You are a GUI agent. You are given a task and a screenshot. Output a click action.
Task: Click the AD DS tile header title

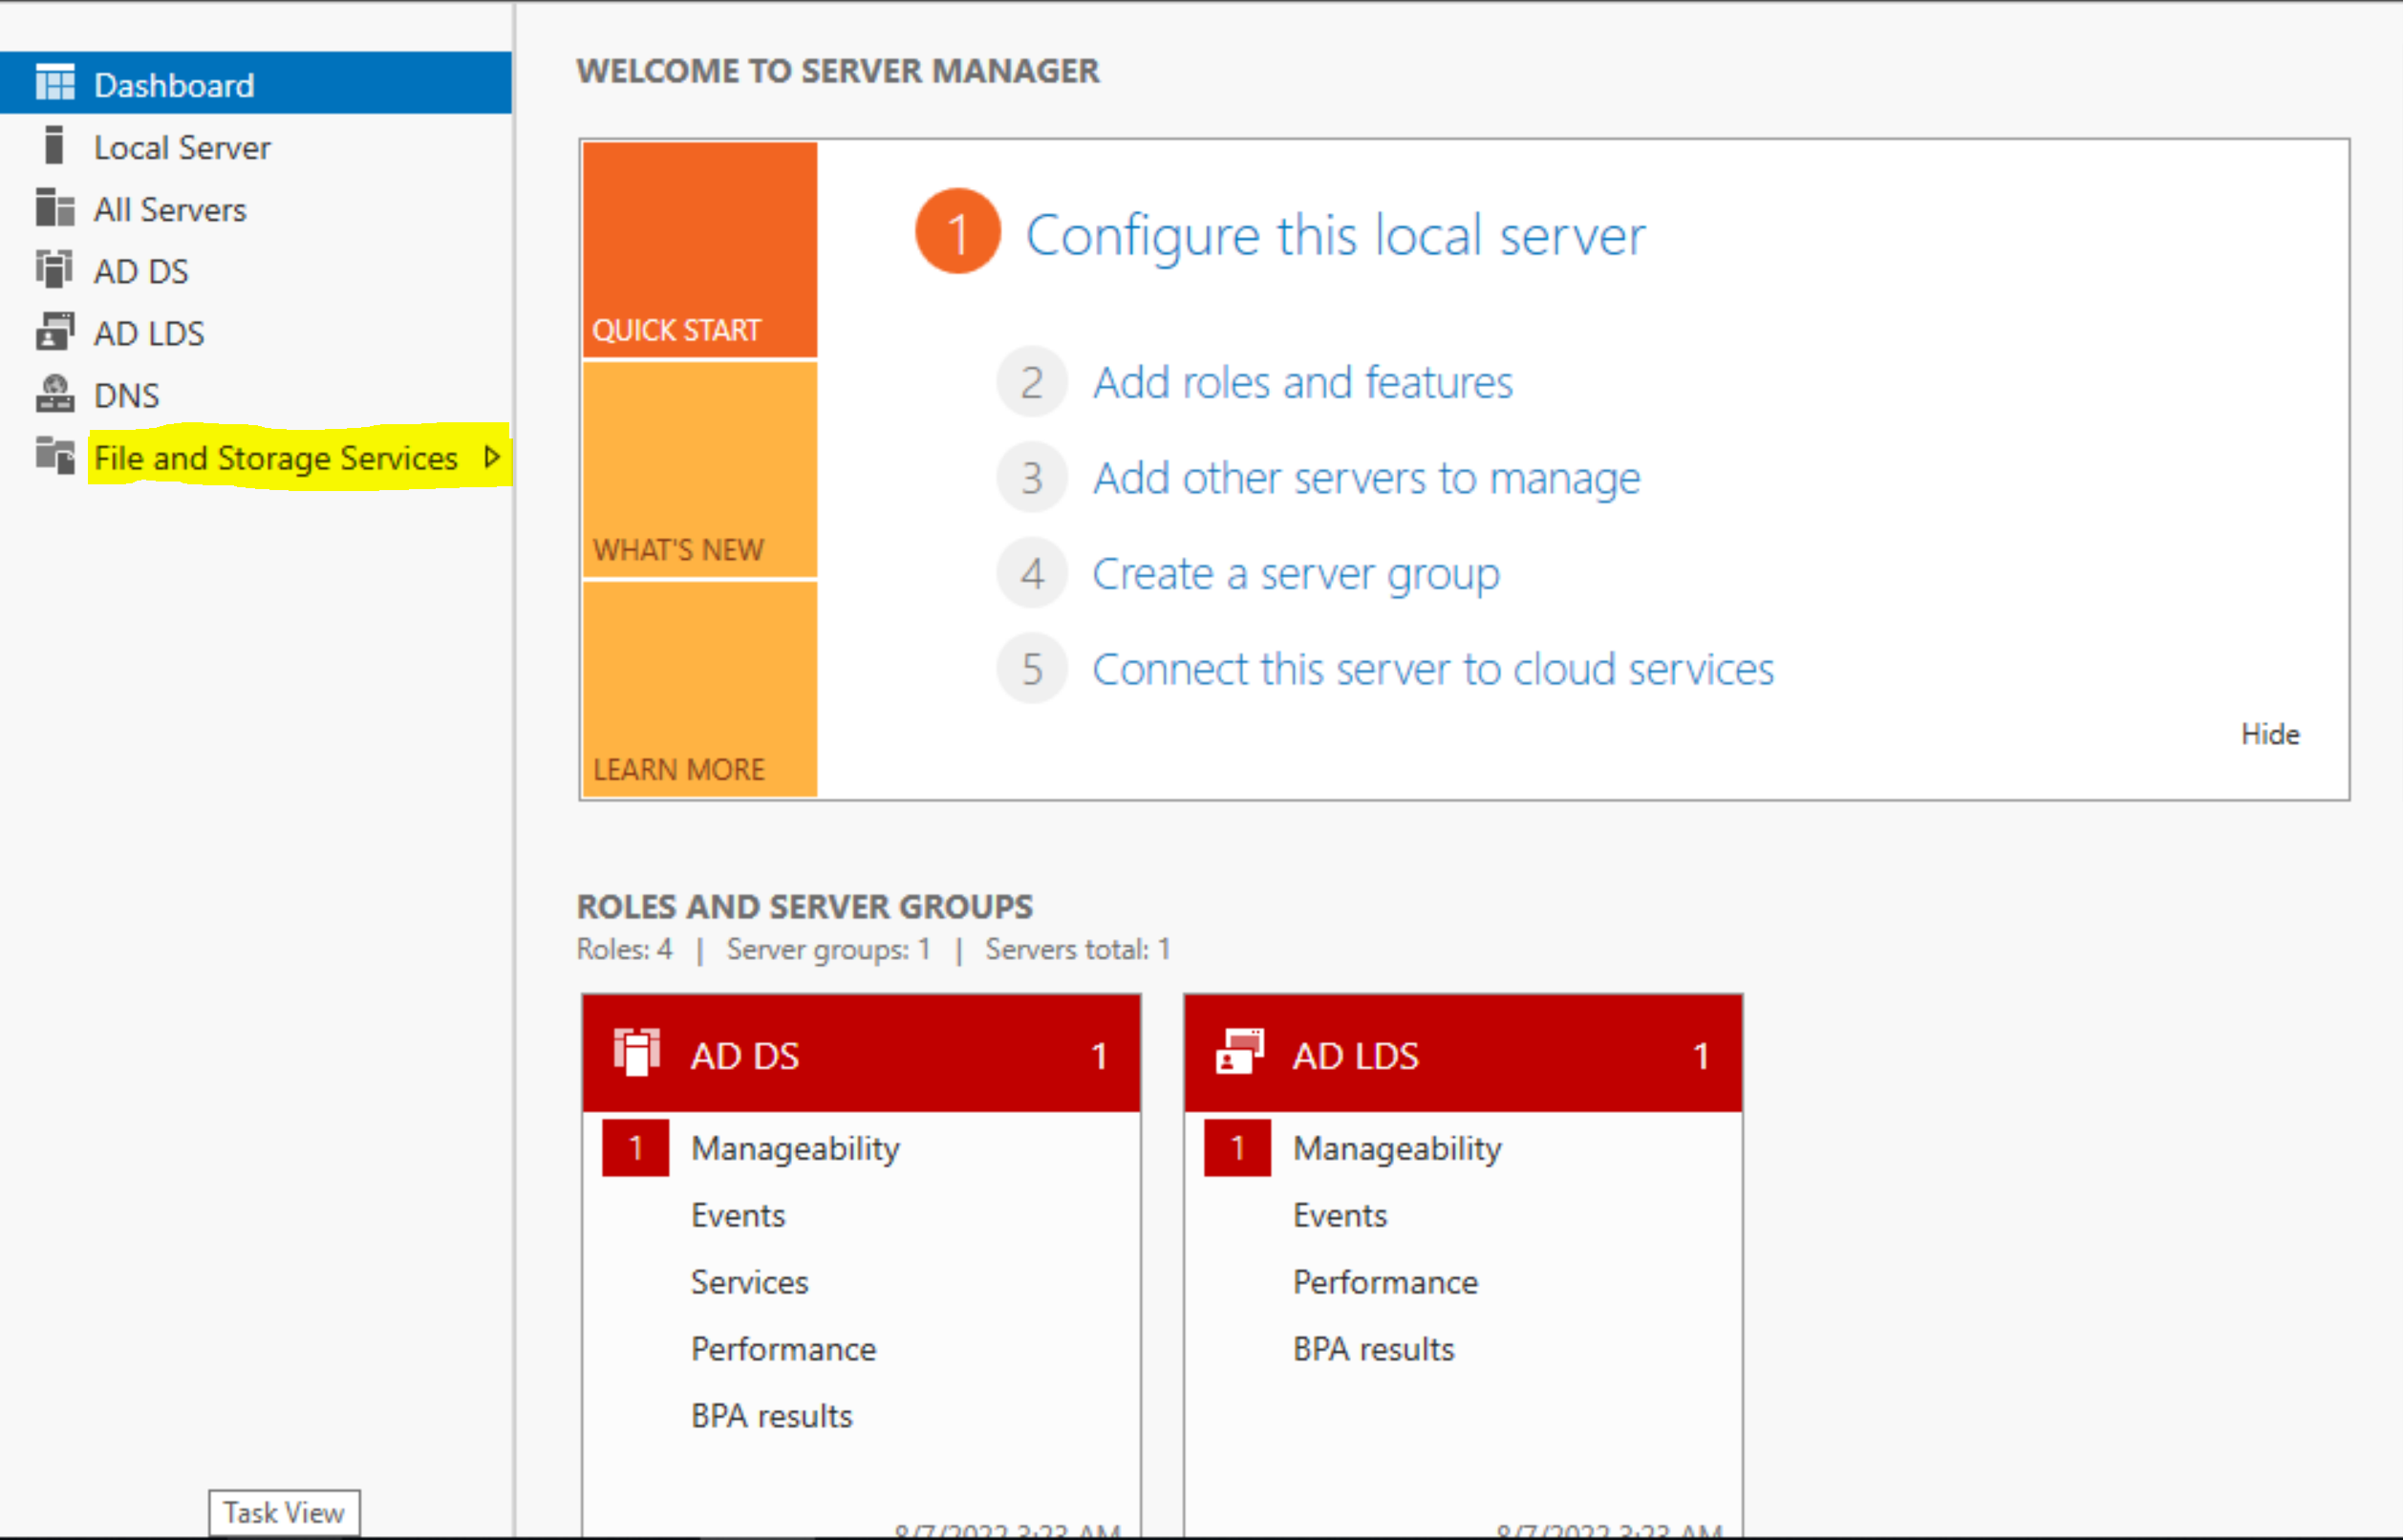click(745, 1056)
